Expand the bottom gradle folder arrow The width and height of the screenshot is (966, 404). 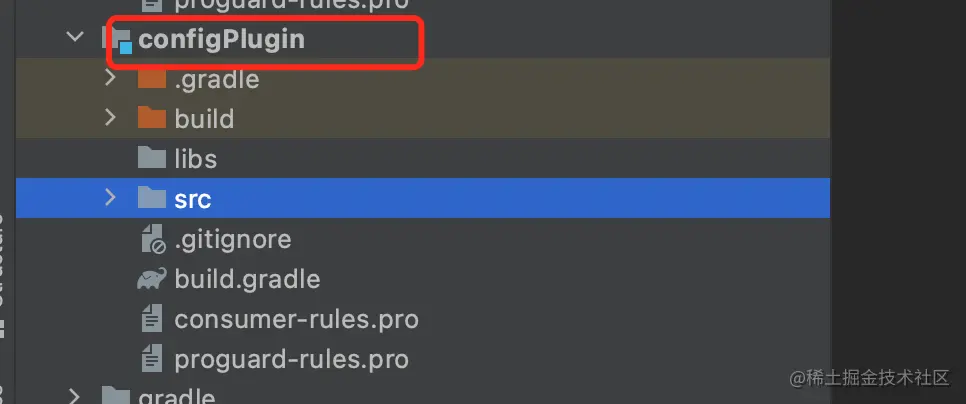tap(75, 395)
